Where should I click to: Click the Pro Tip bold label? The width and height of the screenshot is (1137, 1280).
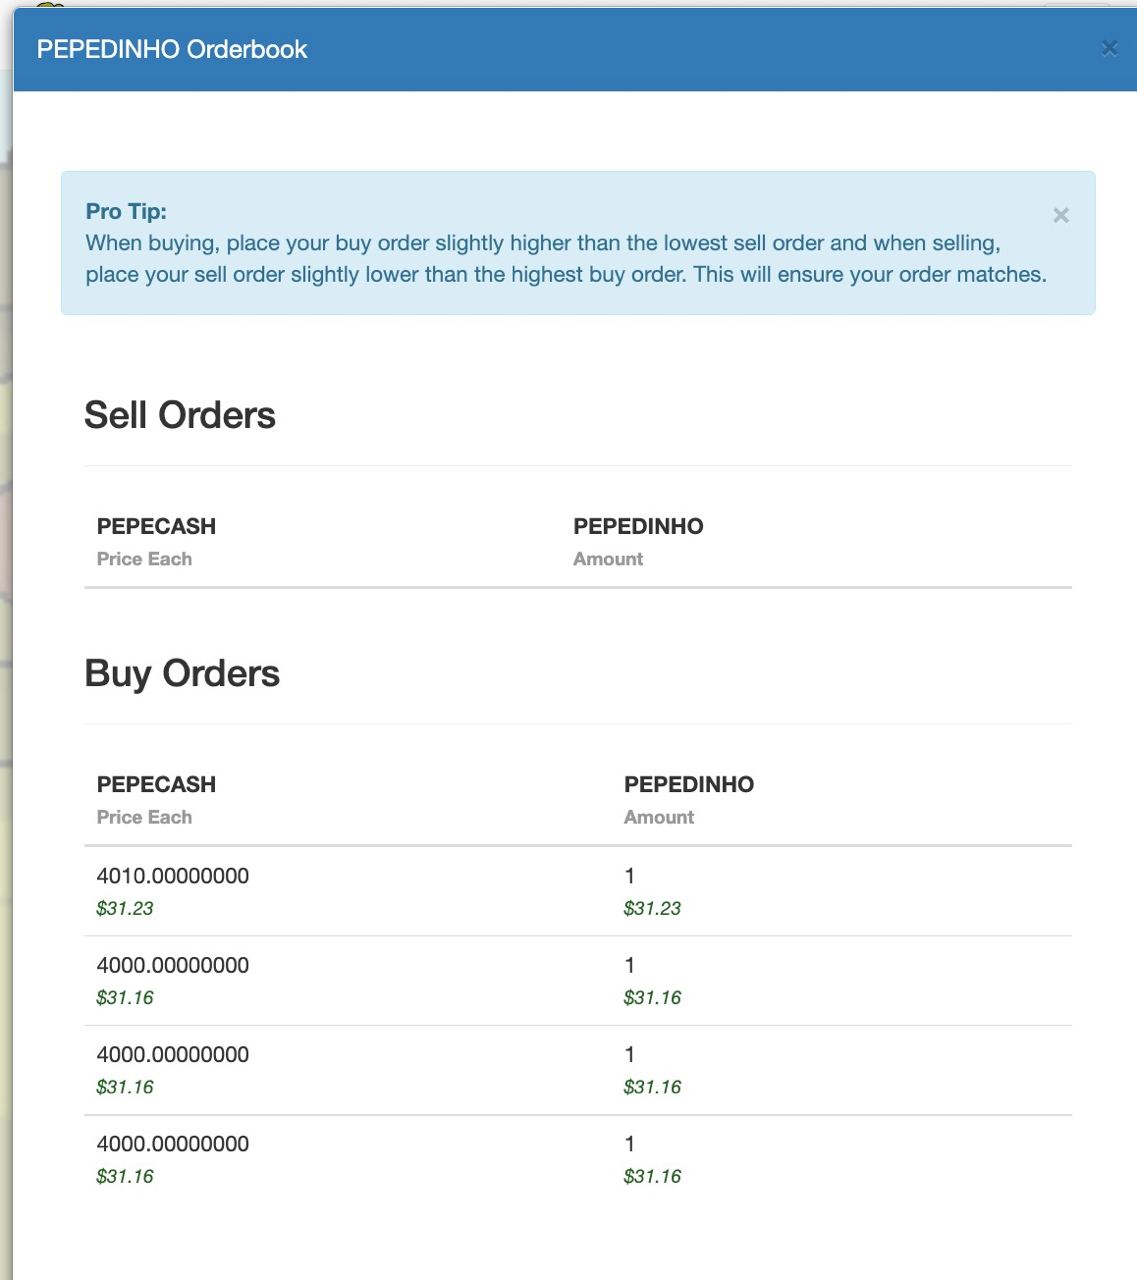click(126, 211)
